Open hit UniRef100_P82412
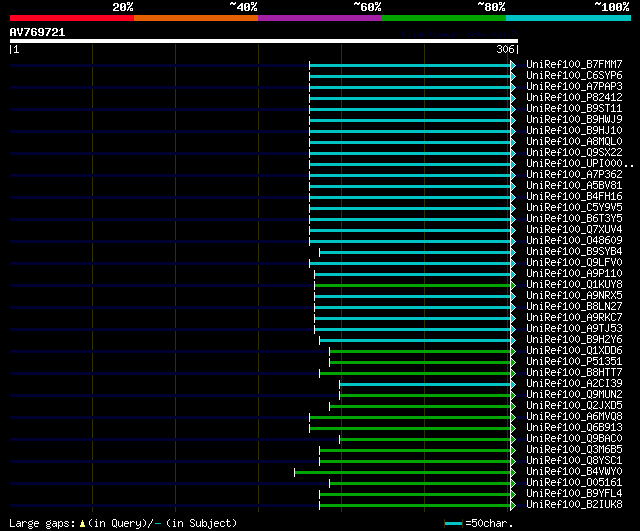 tap(574, 98)
